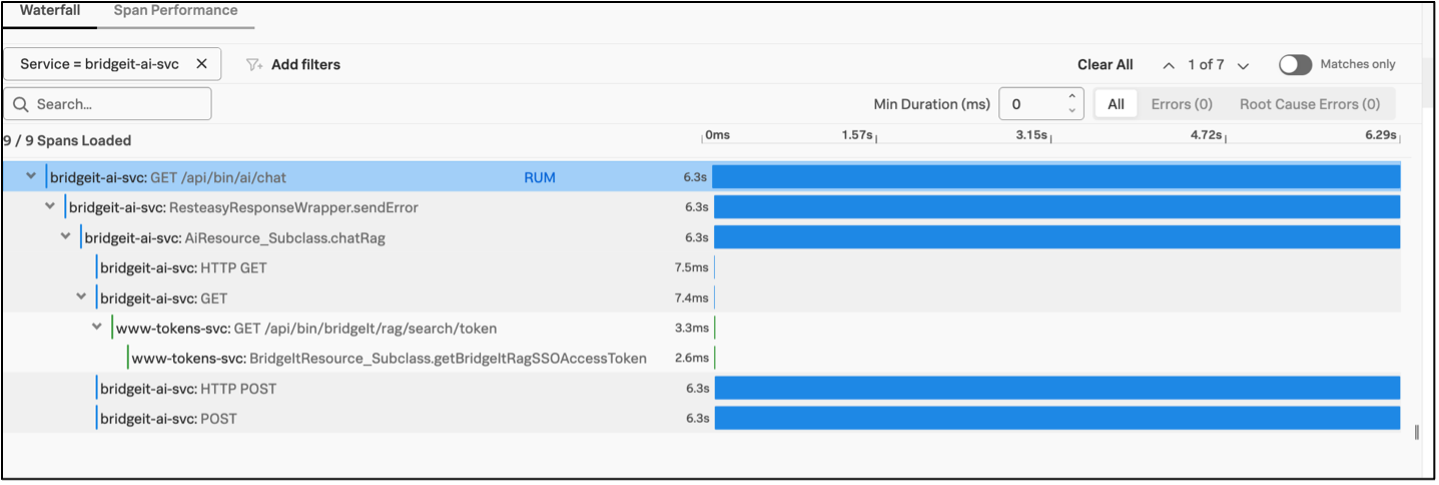Click the HTTP POST span duration bar
Image resolution: width=1439 pixels, height=485 pixels.
(x=1056, y=388)
